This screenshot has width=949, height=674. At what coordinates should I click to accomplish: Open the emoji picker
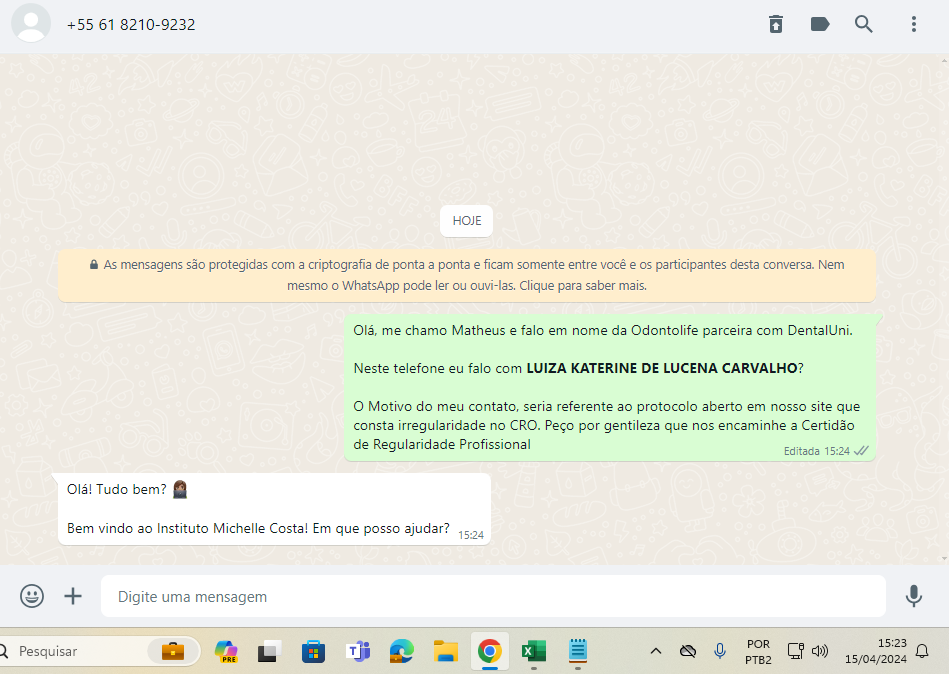coord(31,596)
